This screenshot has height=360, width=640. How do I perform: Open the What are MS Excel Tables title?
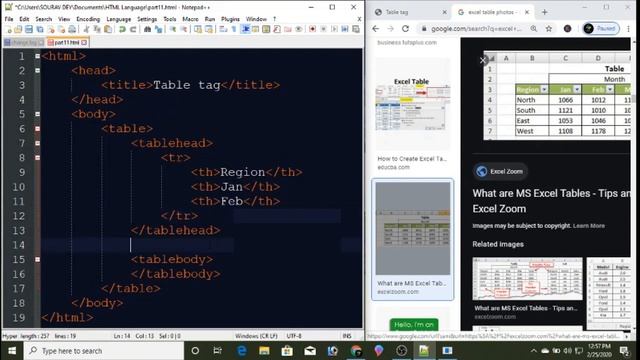(x=551, y=201)
